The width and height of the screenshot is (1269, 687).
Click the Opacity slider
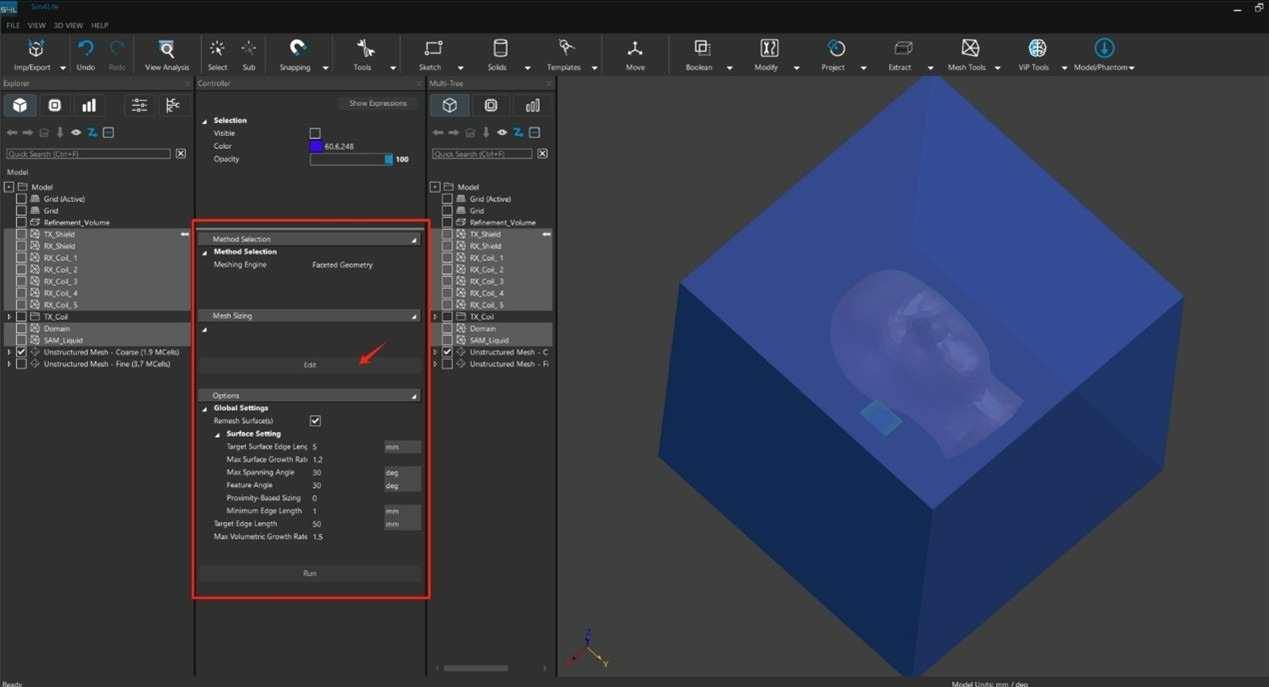pyautogui.click(x=350, y=159)
